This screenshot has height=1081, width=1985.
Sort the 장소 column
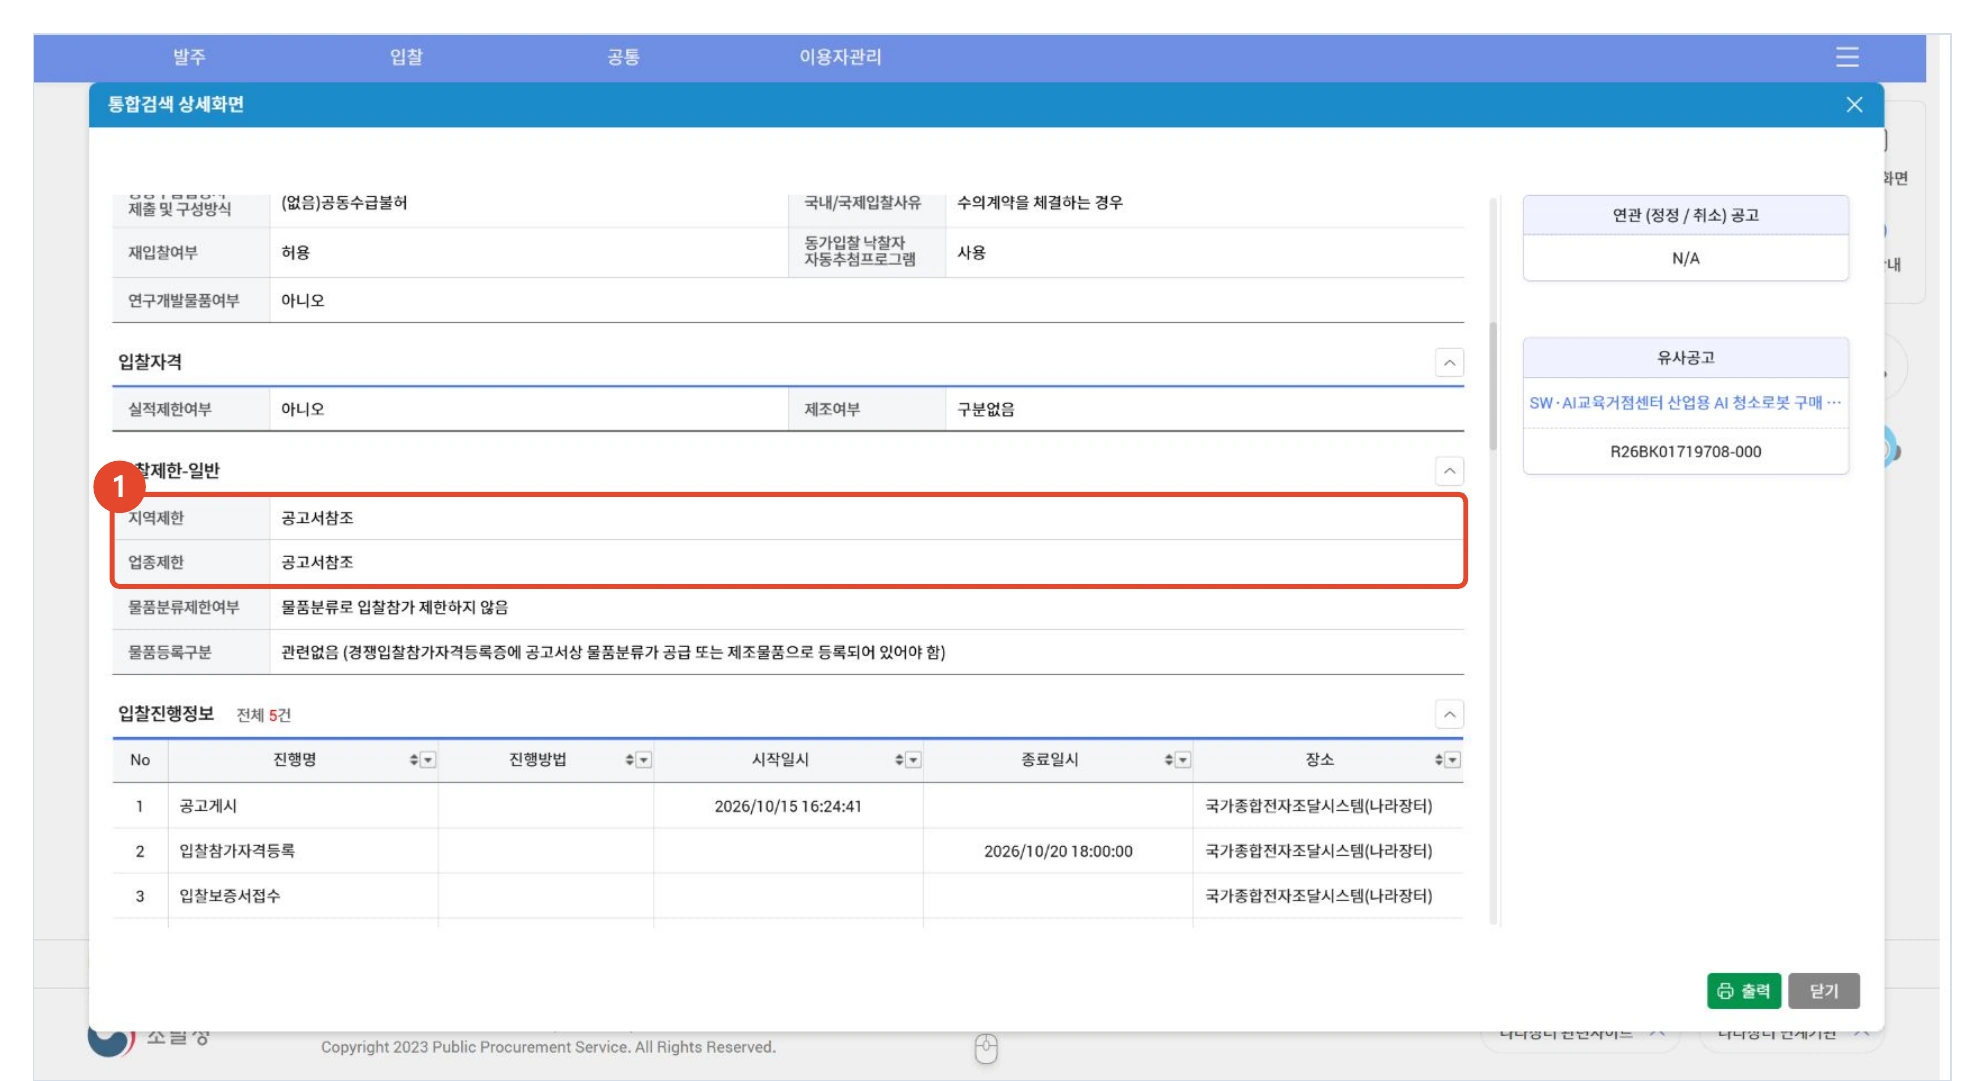pyautogui.click(x=1439, y=760)
